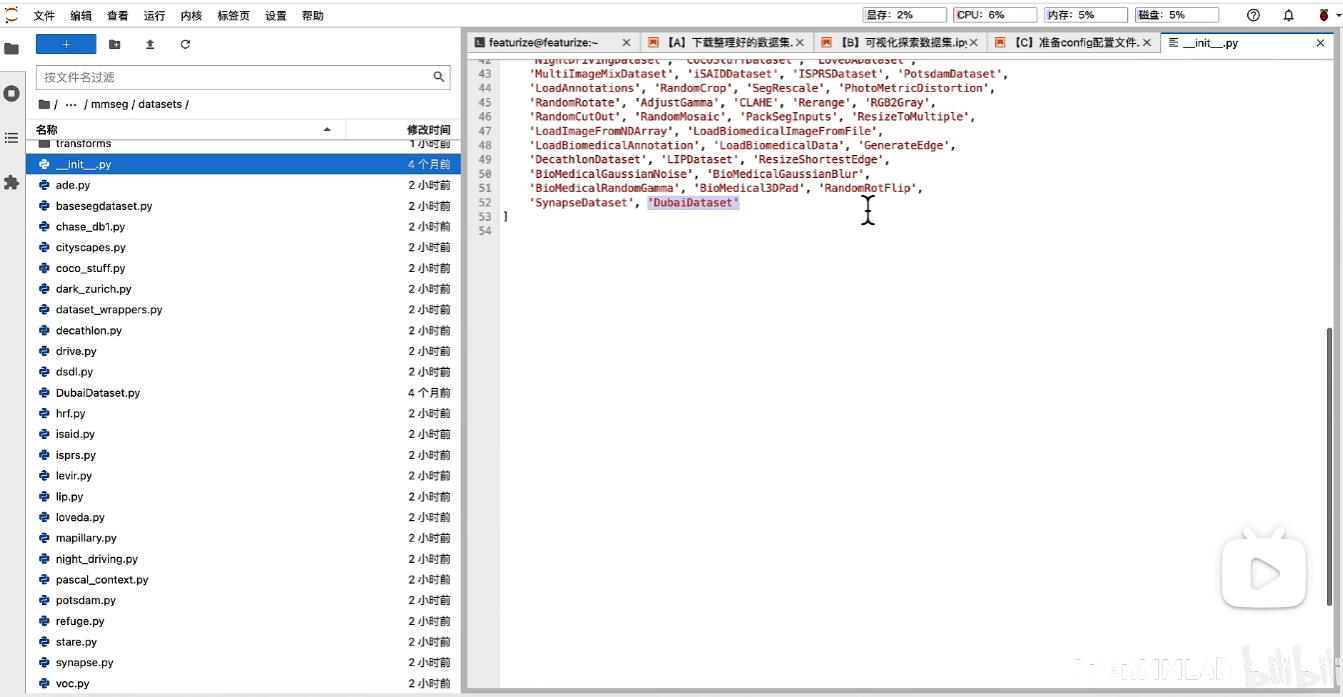Open the table of contents sidebar icon
This screenshot has width=1343, height=697.
click(12, 138)
